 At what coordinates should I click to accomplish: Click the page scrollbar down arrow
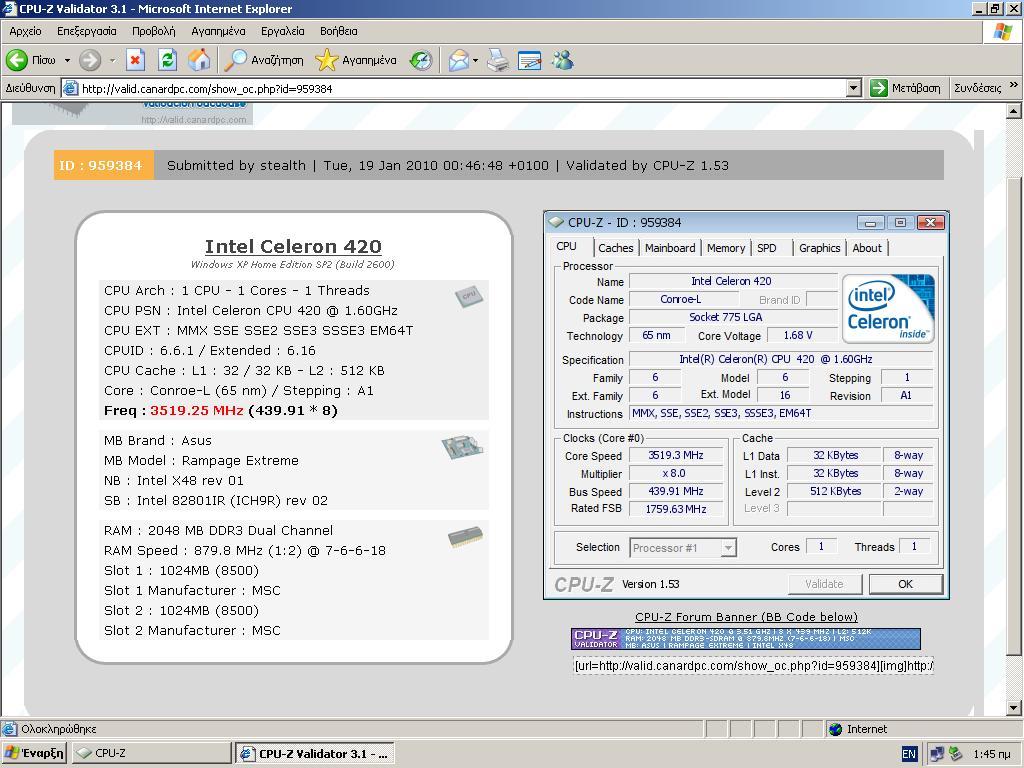(x=1014, y=708)
